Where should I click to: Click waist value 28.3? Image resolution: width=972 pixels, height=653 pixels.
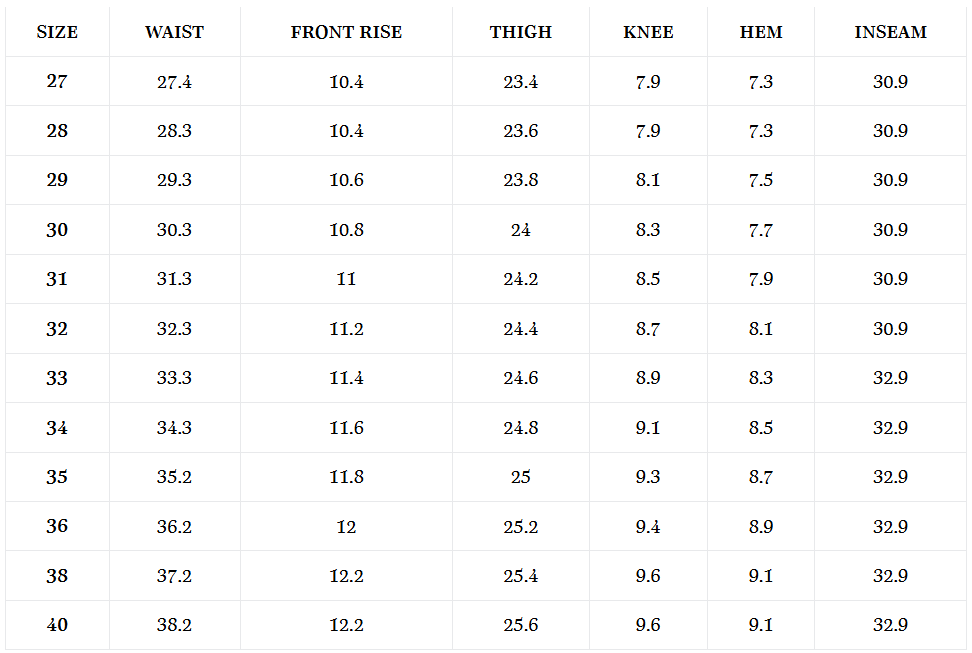[x=174, y=131]
